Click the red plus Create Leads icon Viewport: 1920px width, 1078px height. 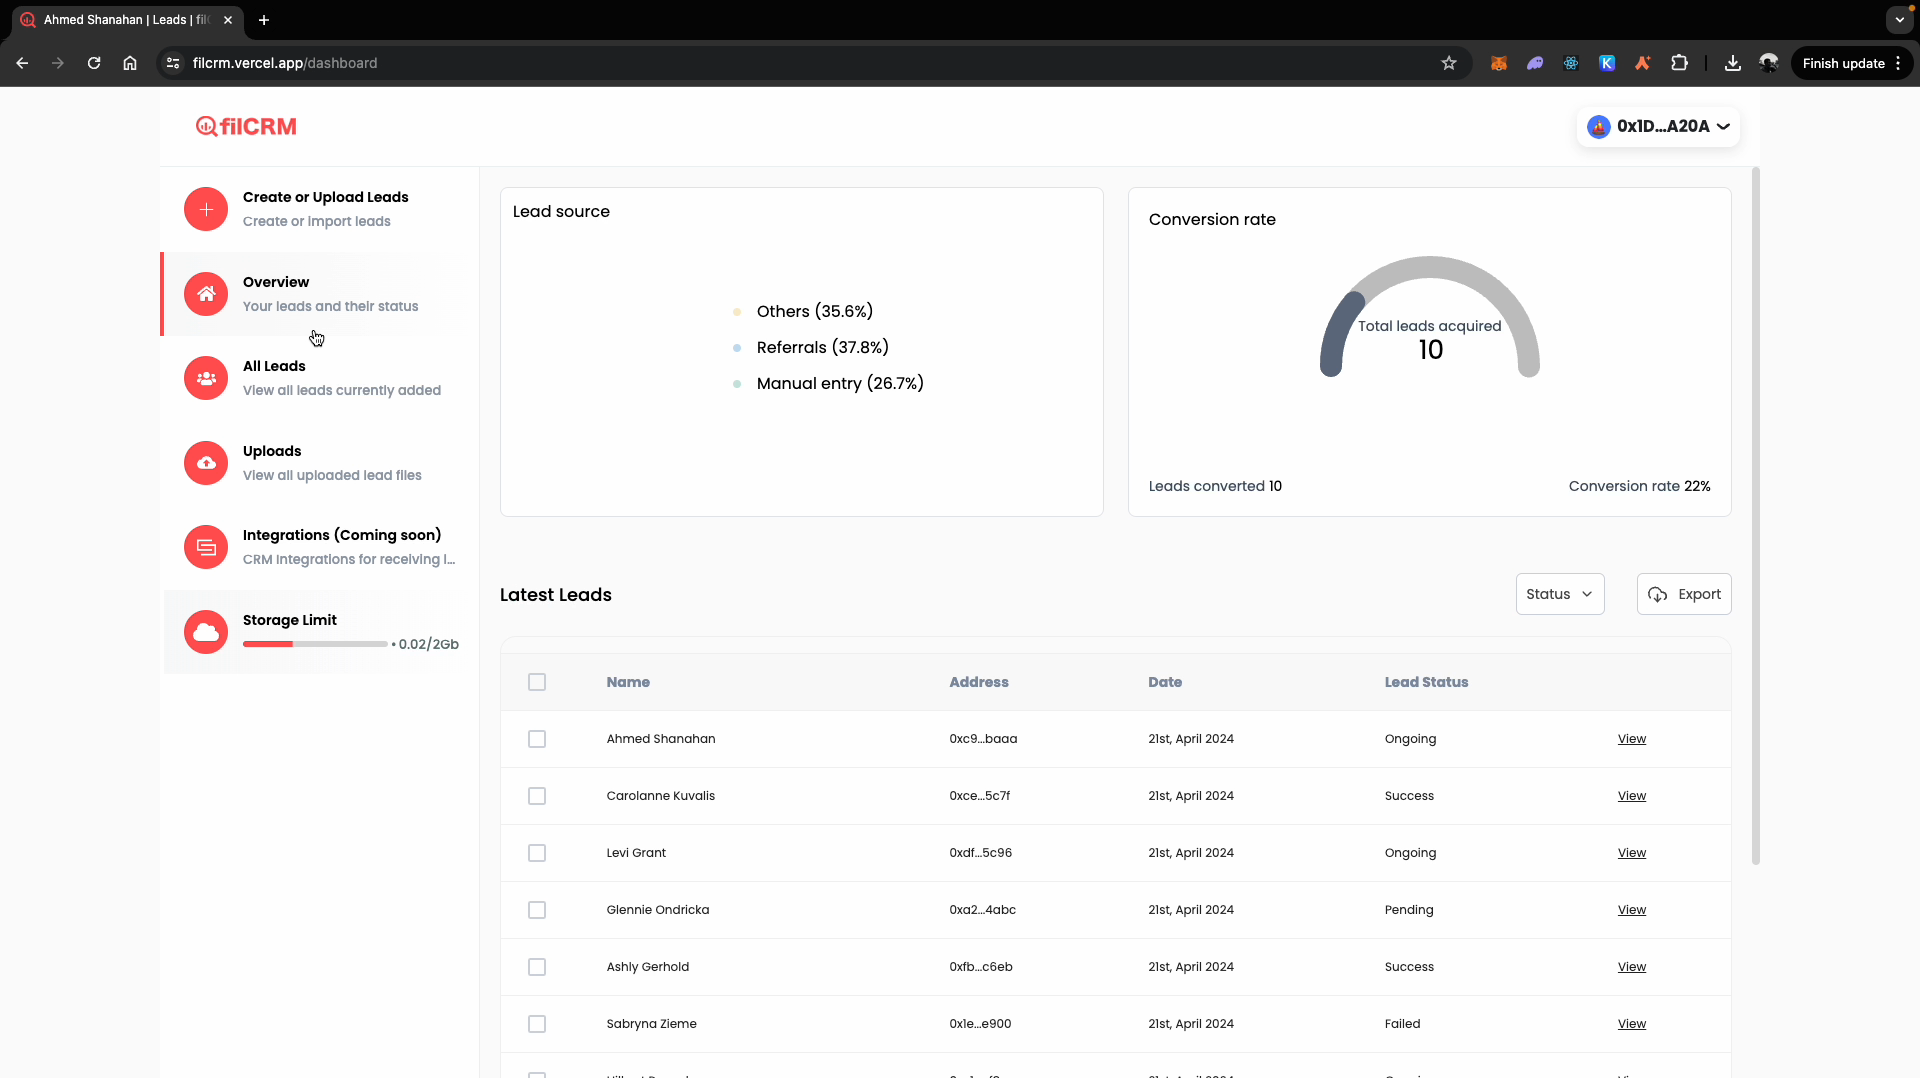click(x=206, y=209)
